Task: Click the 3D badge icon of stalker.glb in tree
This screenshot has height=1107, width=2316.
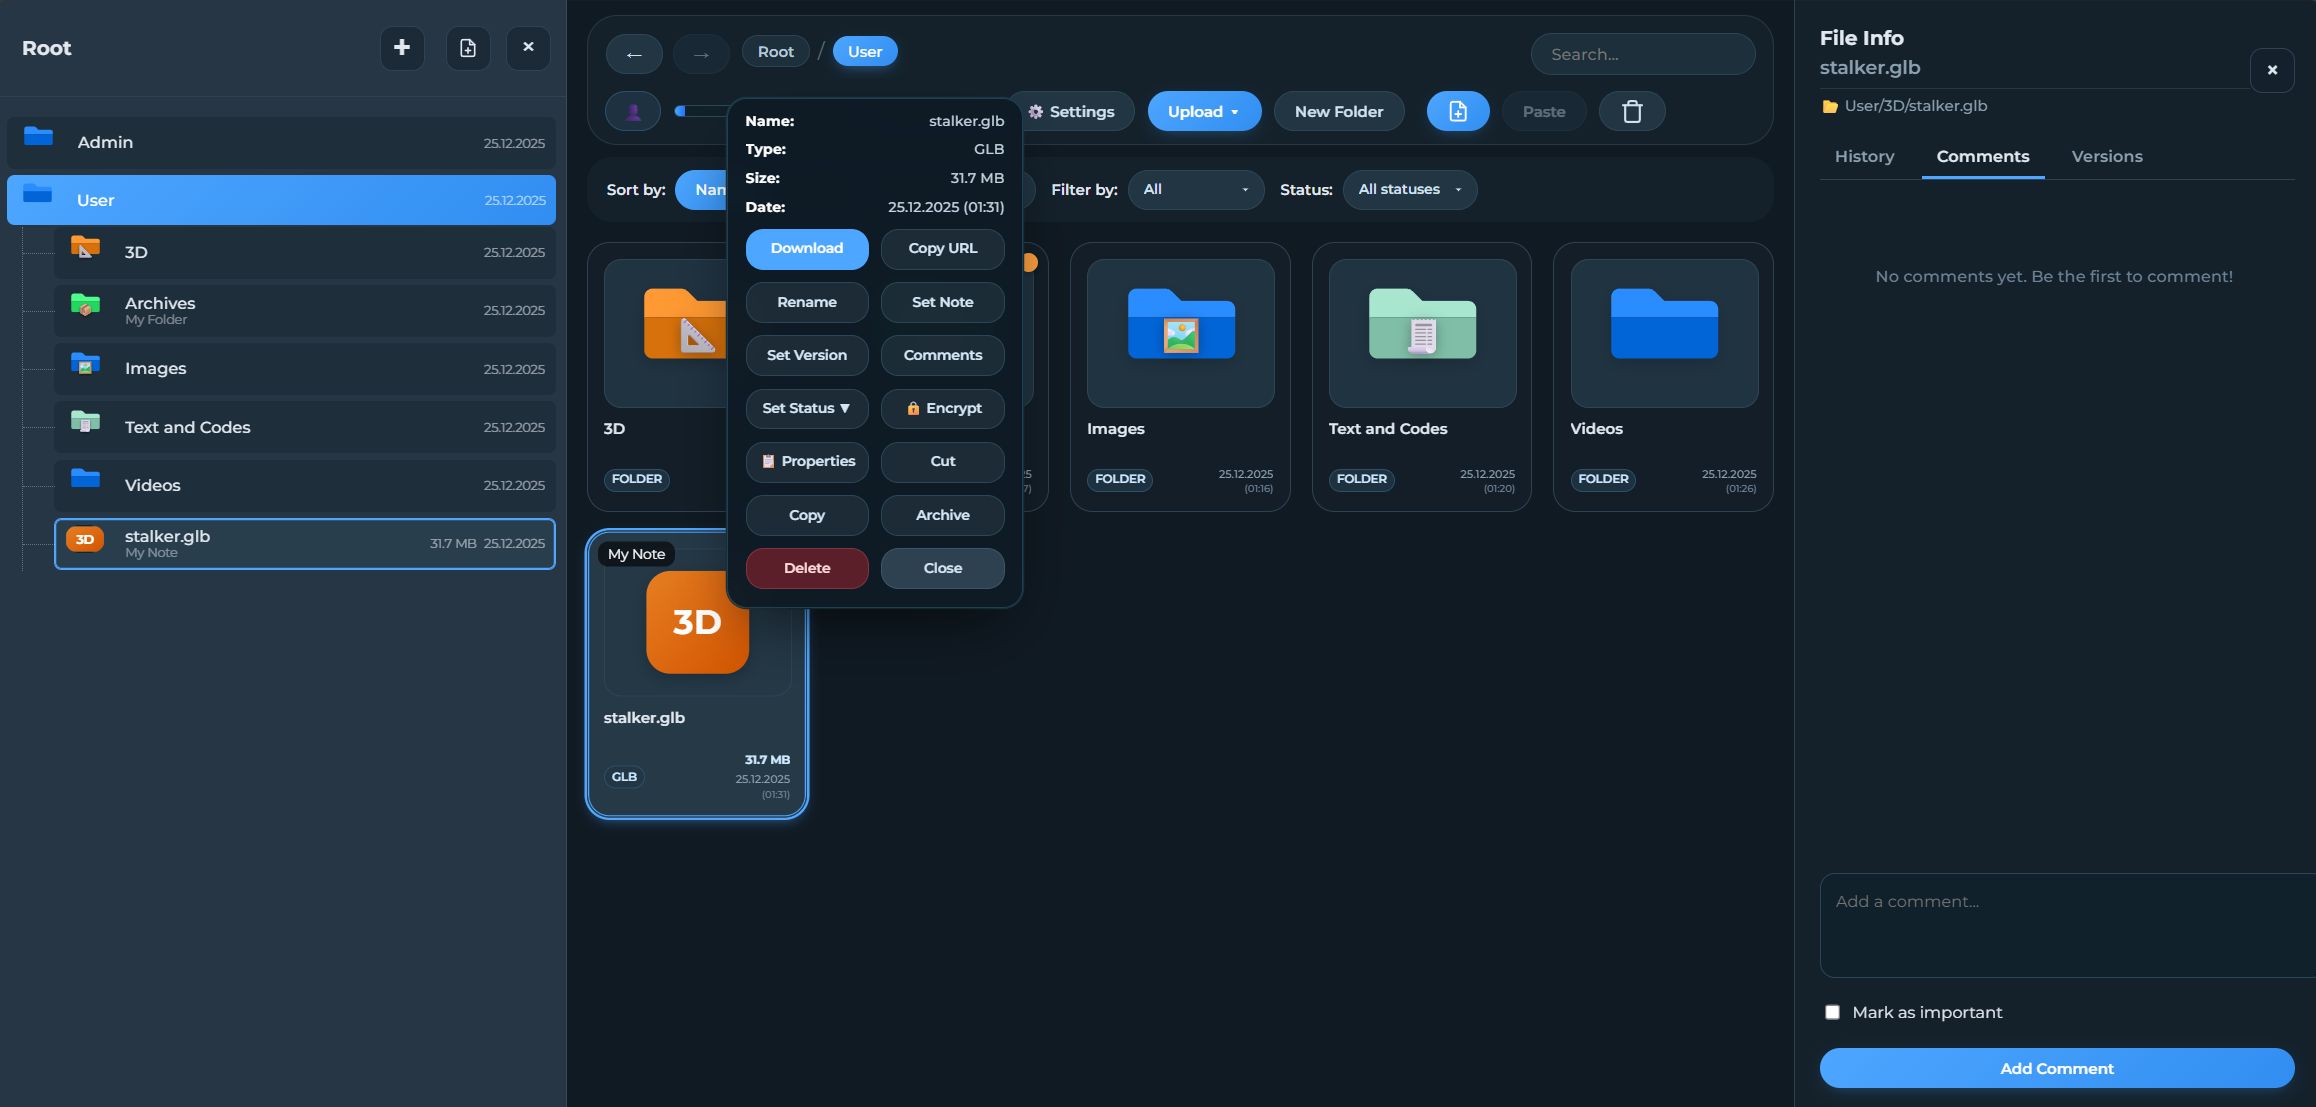Action: 85,540
